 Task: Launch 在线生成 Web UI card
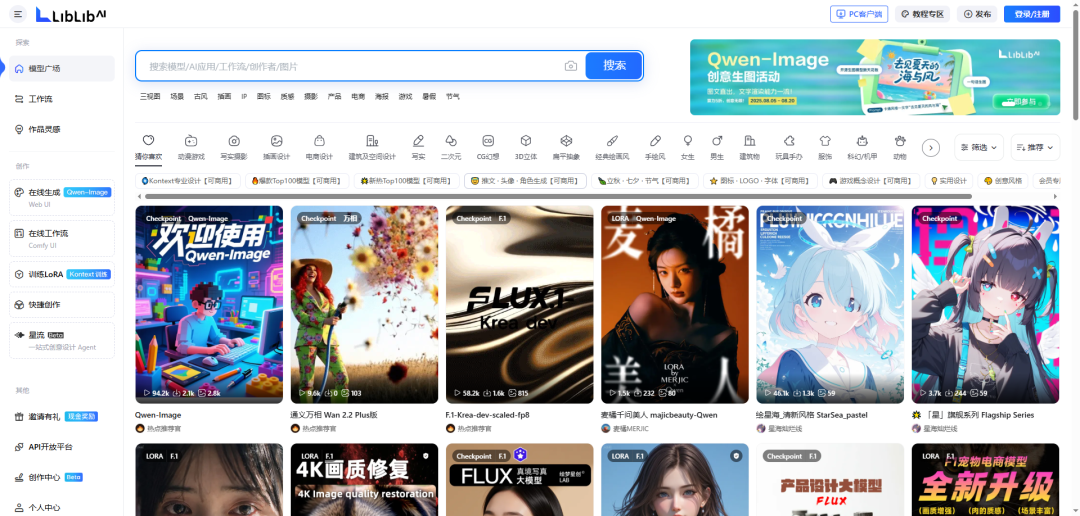[62, 198]
